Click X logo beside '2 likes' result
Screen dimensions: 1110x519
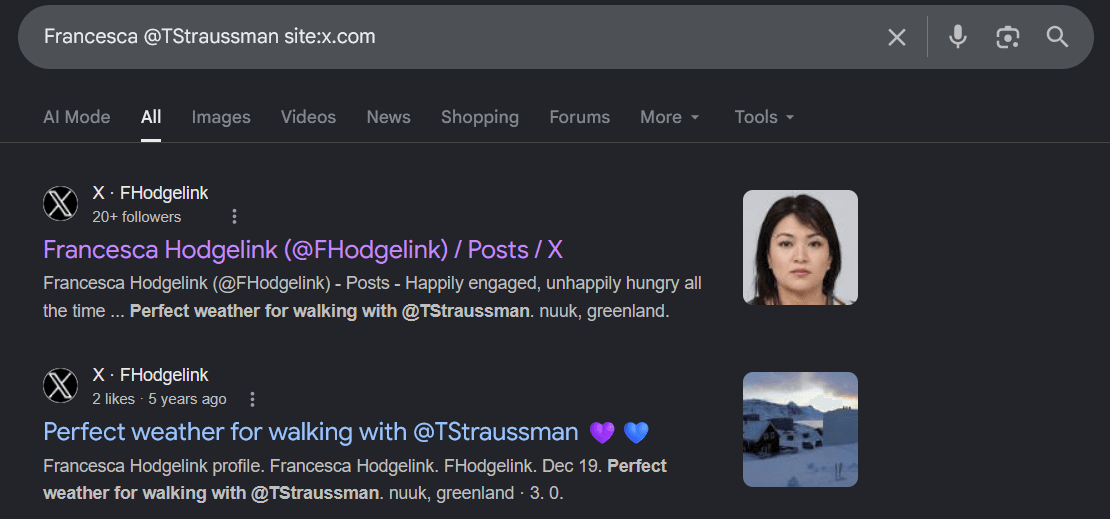(60, 387)
